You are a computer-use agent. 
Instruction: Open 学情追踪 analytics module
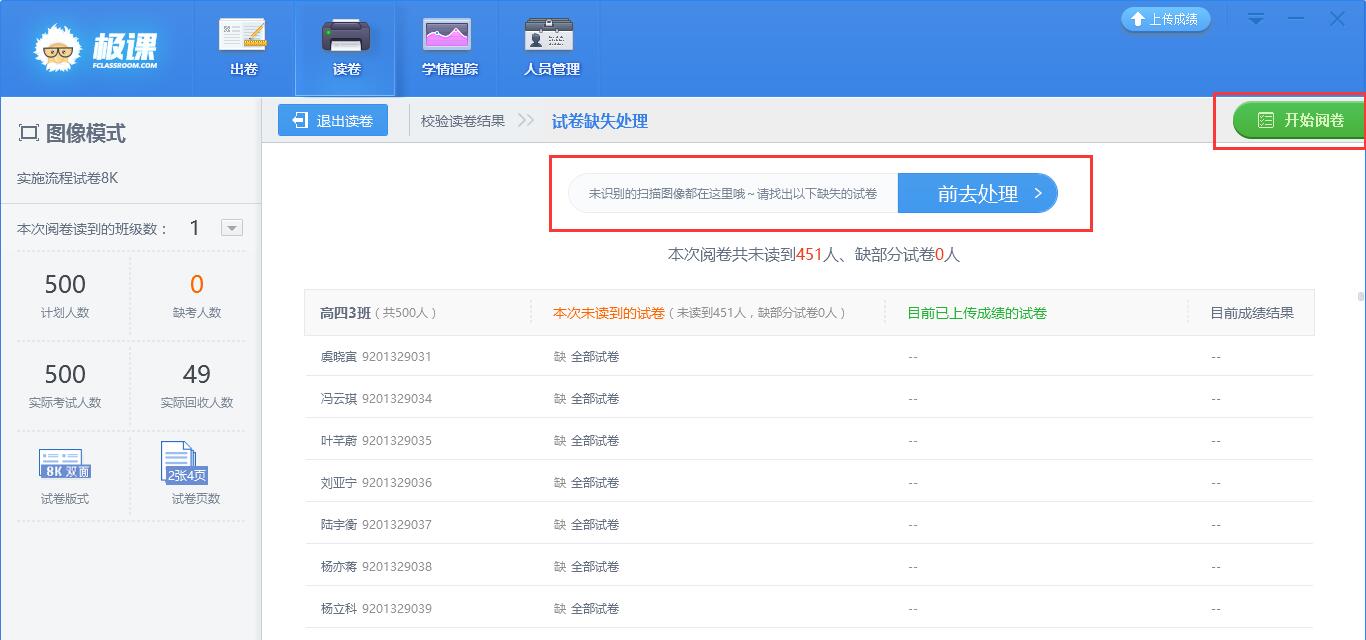click(449, 48)
